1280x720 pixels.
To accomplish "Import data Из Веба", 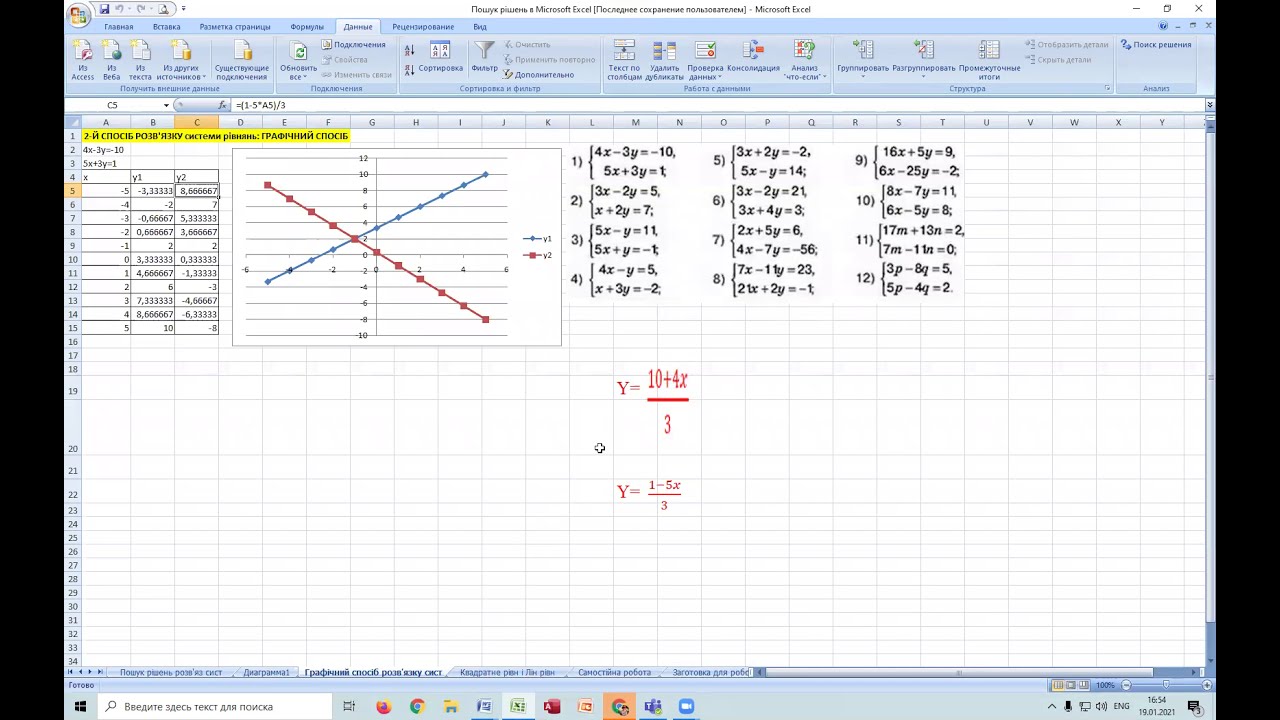I will click(111, 61).
